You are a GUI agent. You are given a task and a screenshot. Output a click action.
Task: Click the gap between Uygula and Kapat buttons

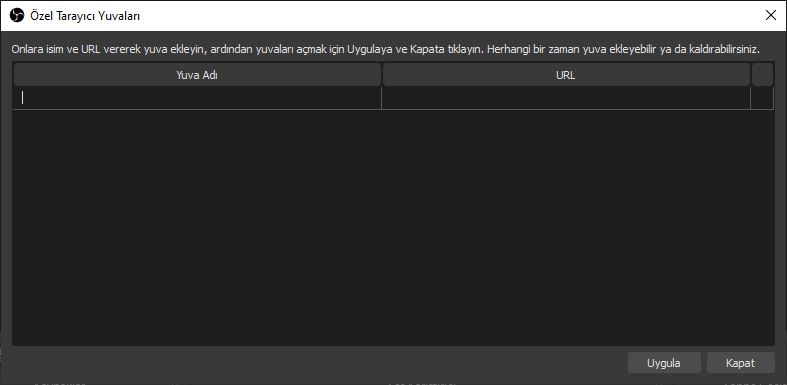click(x=704, y=363)
